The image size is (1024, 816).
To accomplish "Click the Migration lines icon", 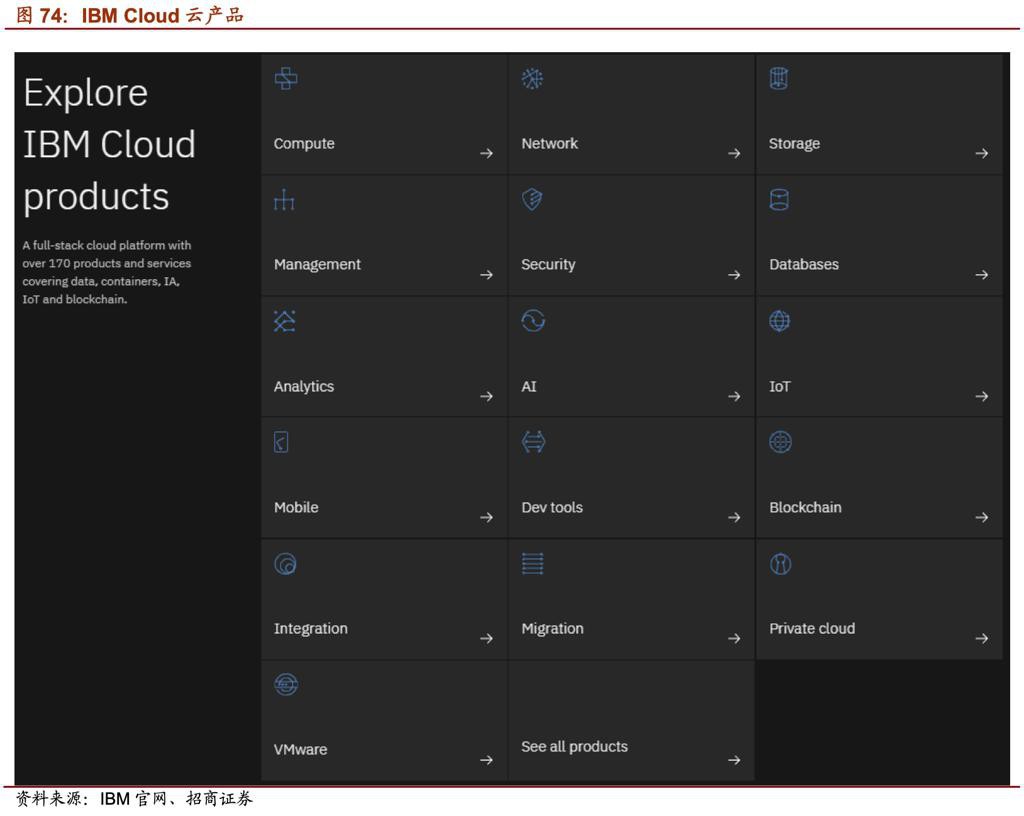I will click(533, 564).
